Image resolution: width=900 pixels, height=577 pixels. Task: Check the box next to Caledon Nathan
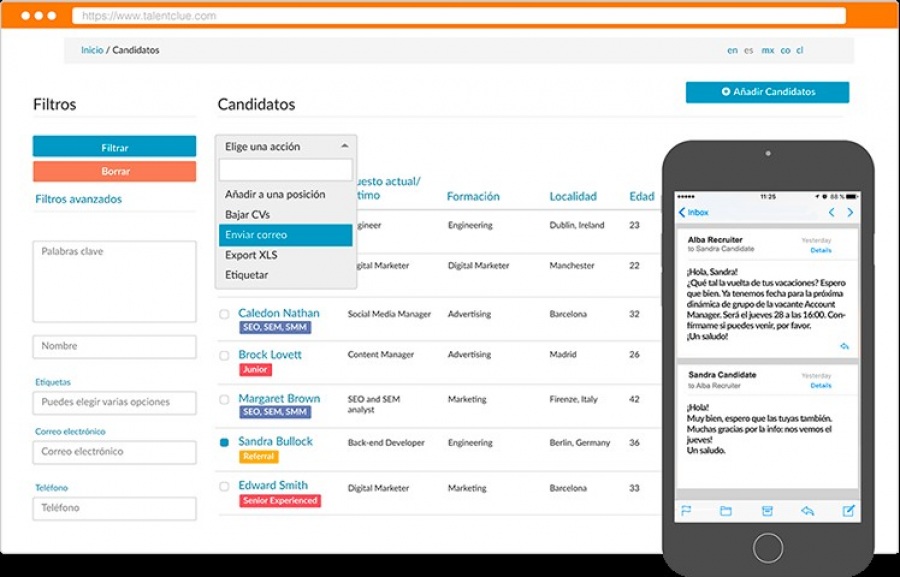pos(224,314)
